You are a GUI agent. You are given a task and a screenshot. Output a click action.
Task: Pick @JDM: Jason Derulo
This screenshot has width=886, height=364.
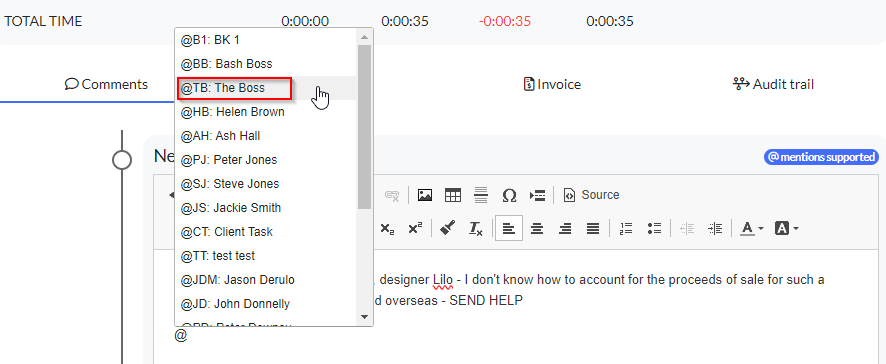(266, 279)
